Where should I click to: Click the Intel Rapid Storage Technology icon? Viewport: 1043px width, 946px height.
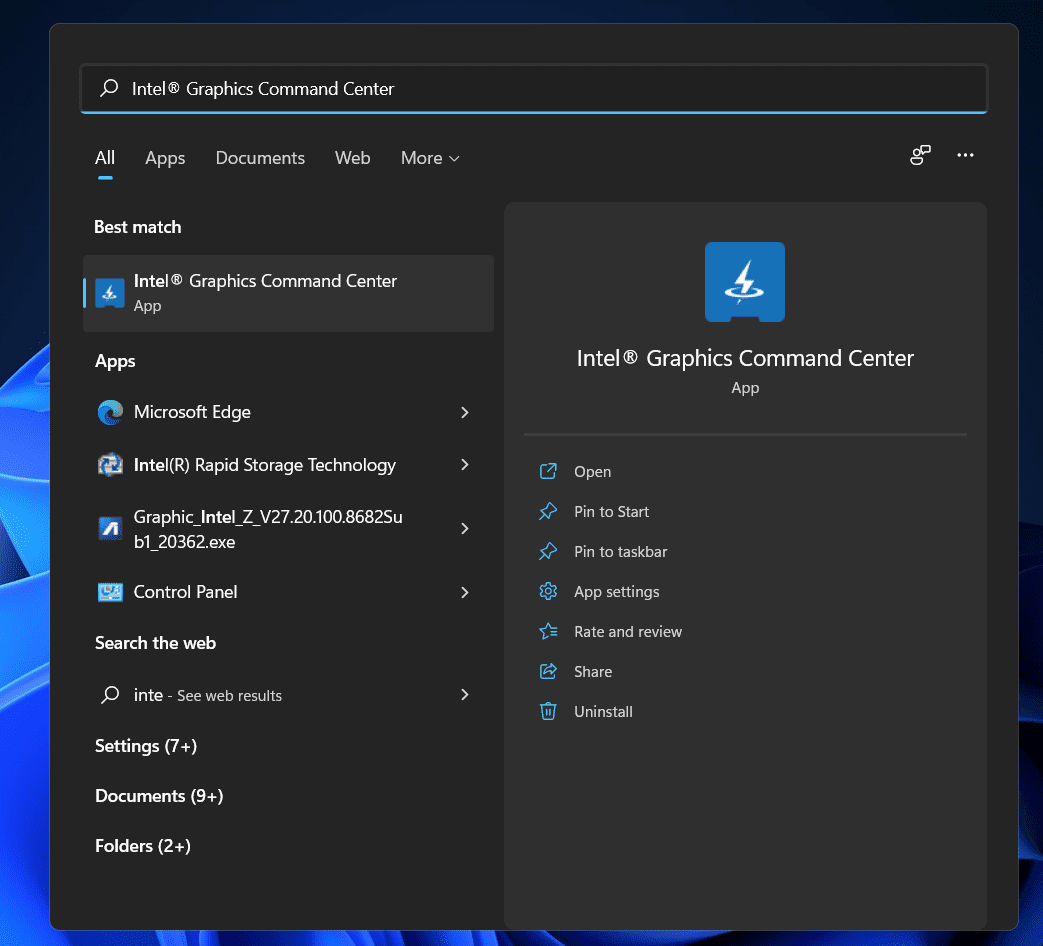110,464
